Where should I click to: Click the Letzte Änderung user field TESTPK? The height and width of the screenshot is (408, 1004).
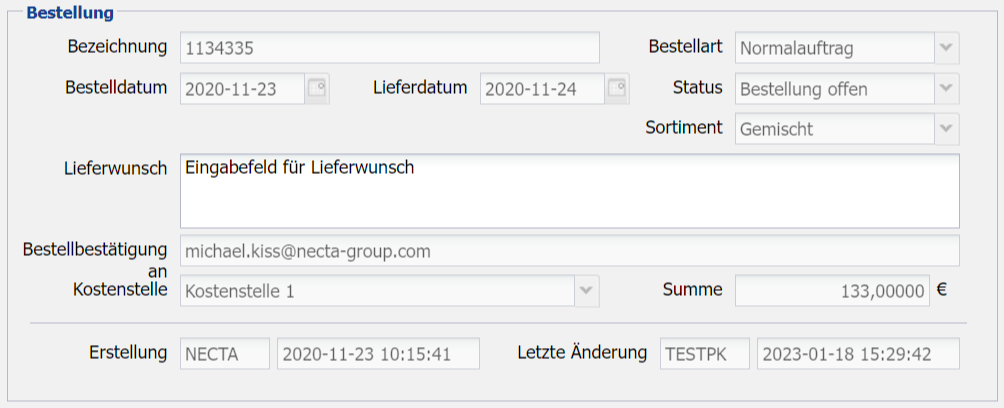point(705,353)
